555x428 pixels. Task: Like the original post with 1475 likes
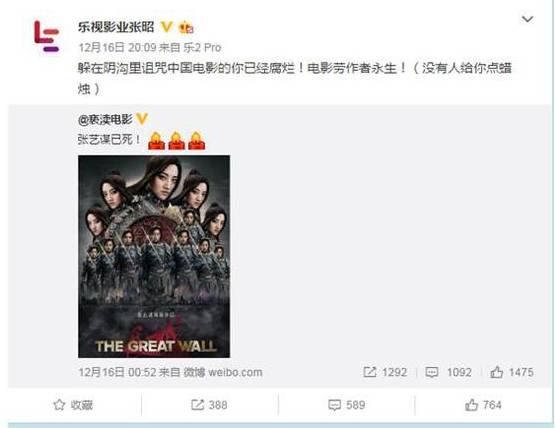[x=512, y=372]
